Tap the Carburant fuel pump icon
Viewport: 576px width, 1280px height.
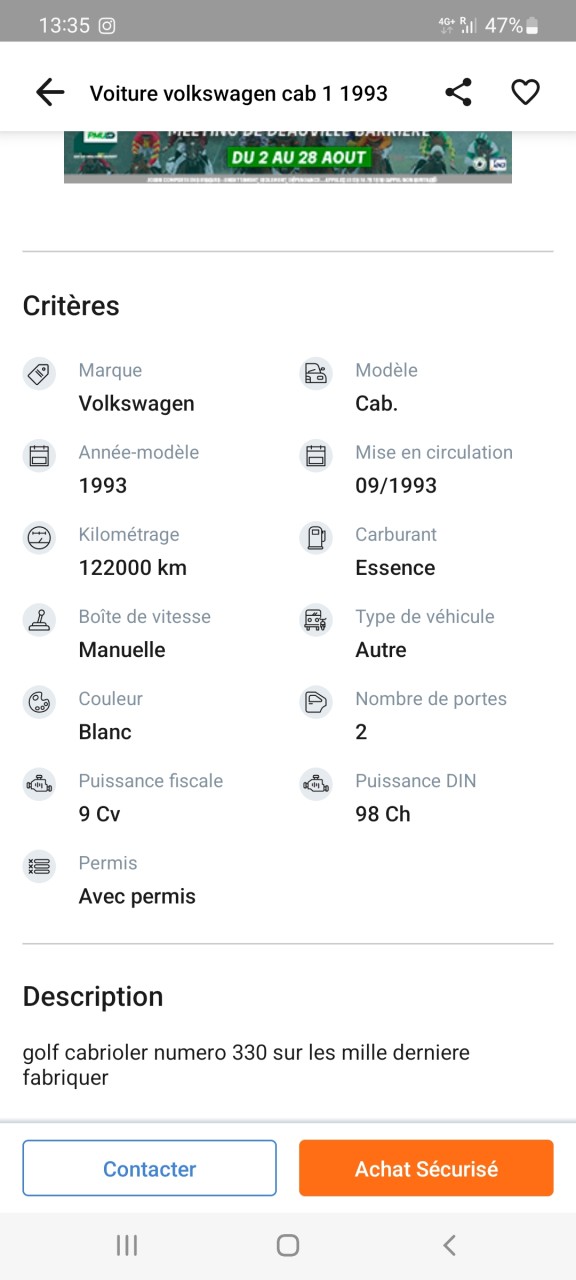(316, 538)
